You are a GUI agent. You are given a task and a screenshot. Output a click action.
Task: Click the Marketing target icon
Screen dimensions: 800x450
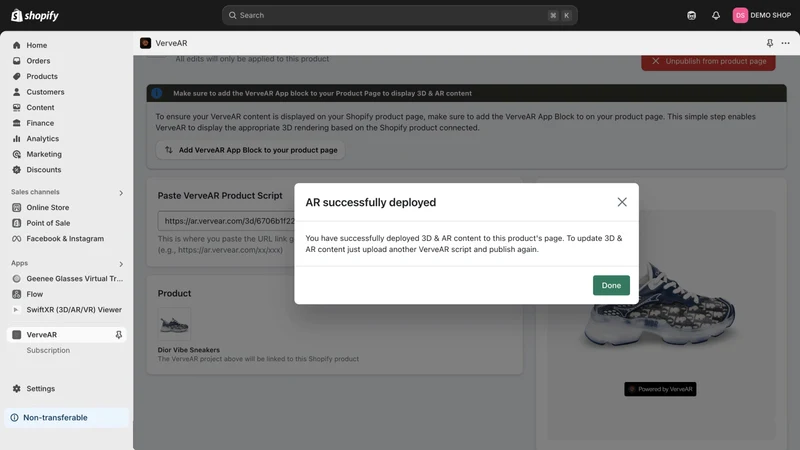tap(17, 154)
